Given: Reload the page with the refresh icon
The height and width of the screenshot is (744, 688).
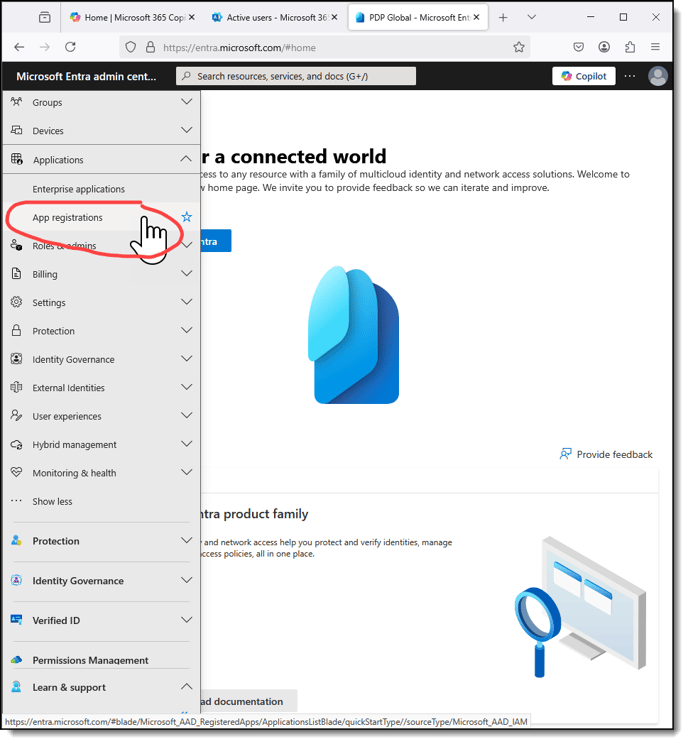Looking at the screenshot, I should click(x=70, y=47).
